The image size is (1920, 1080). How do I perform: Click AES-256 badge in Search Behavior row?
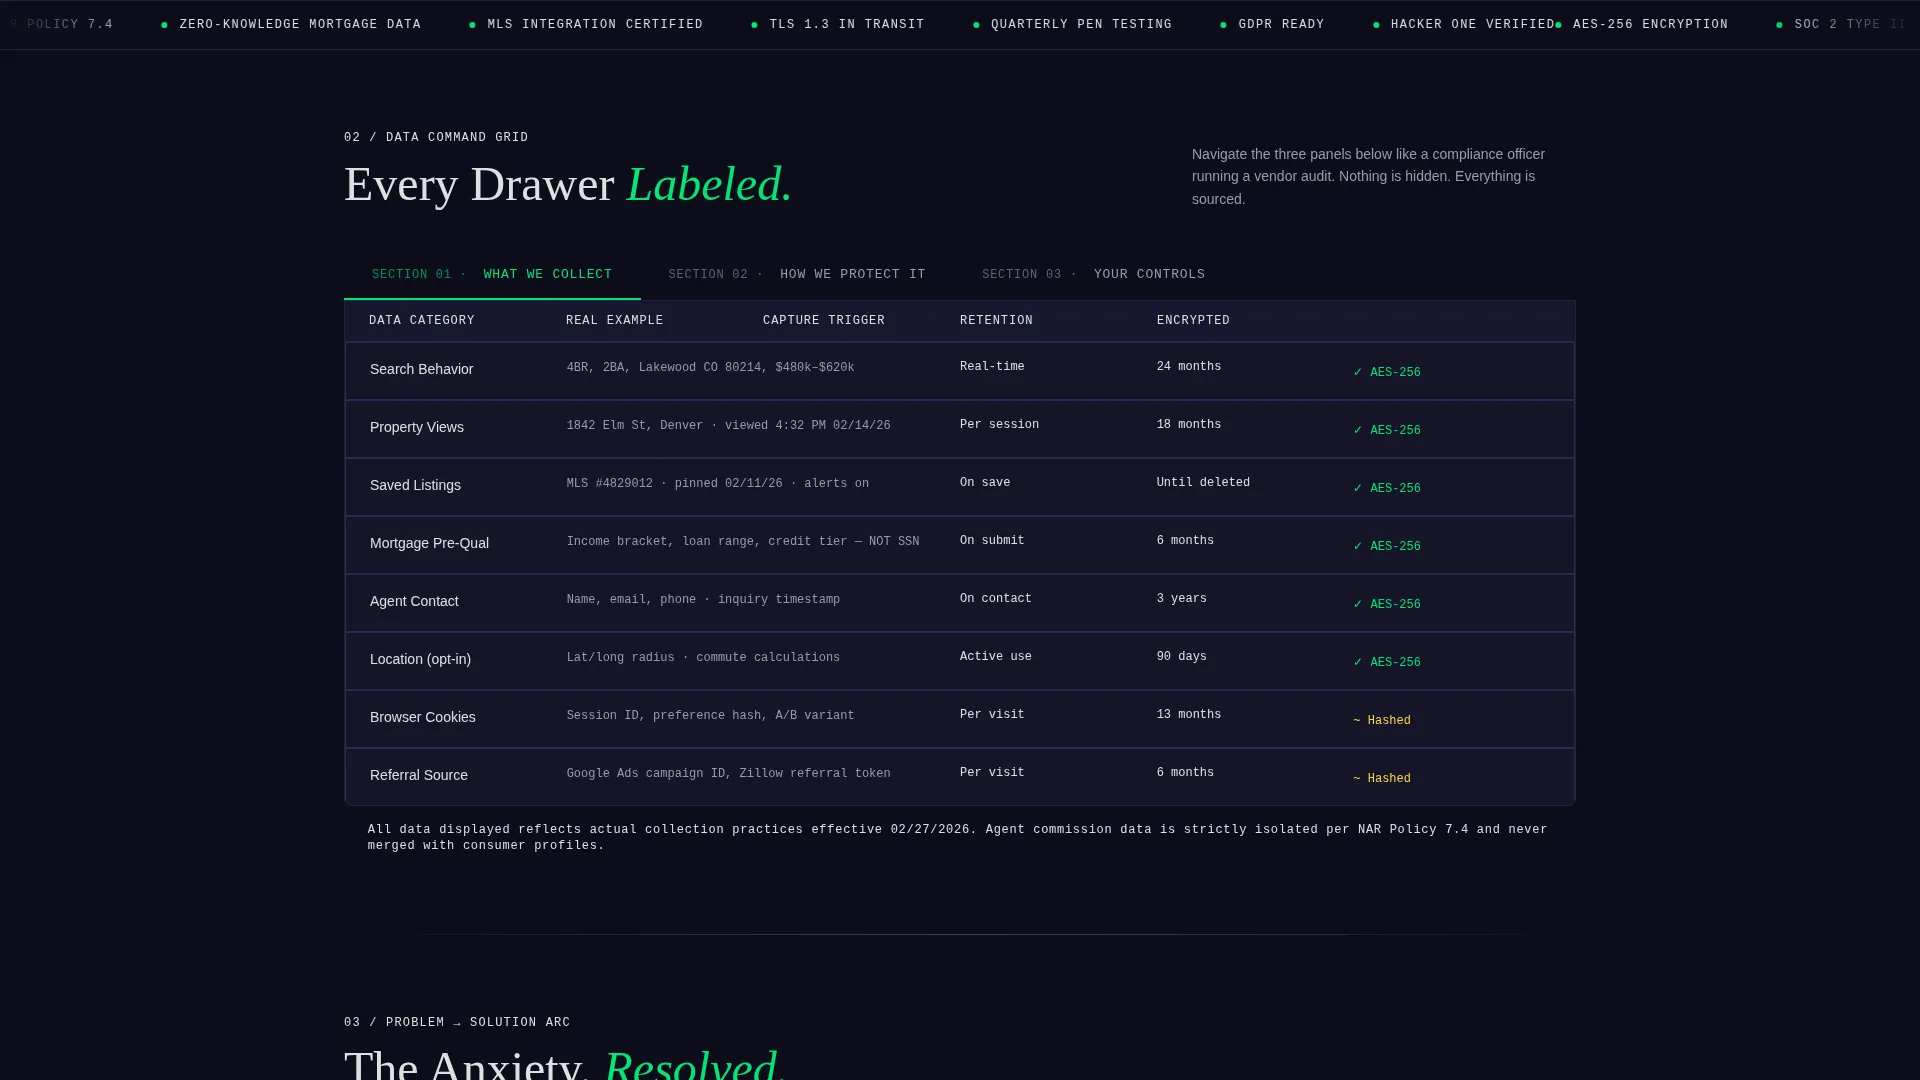[1386, 372]
